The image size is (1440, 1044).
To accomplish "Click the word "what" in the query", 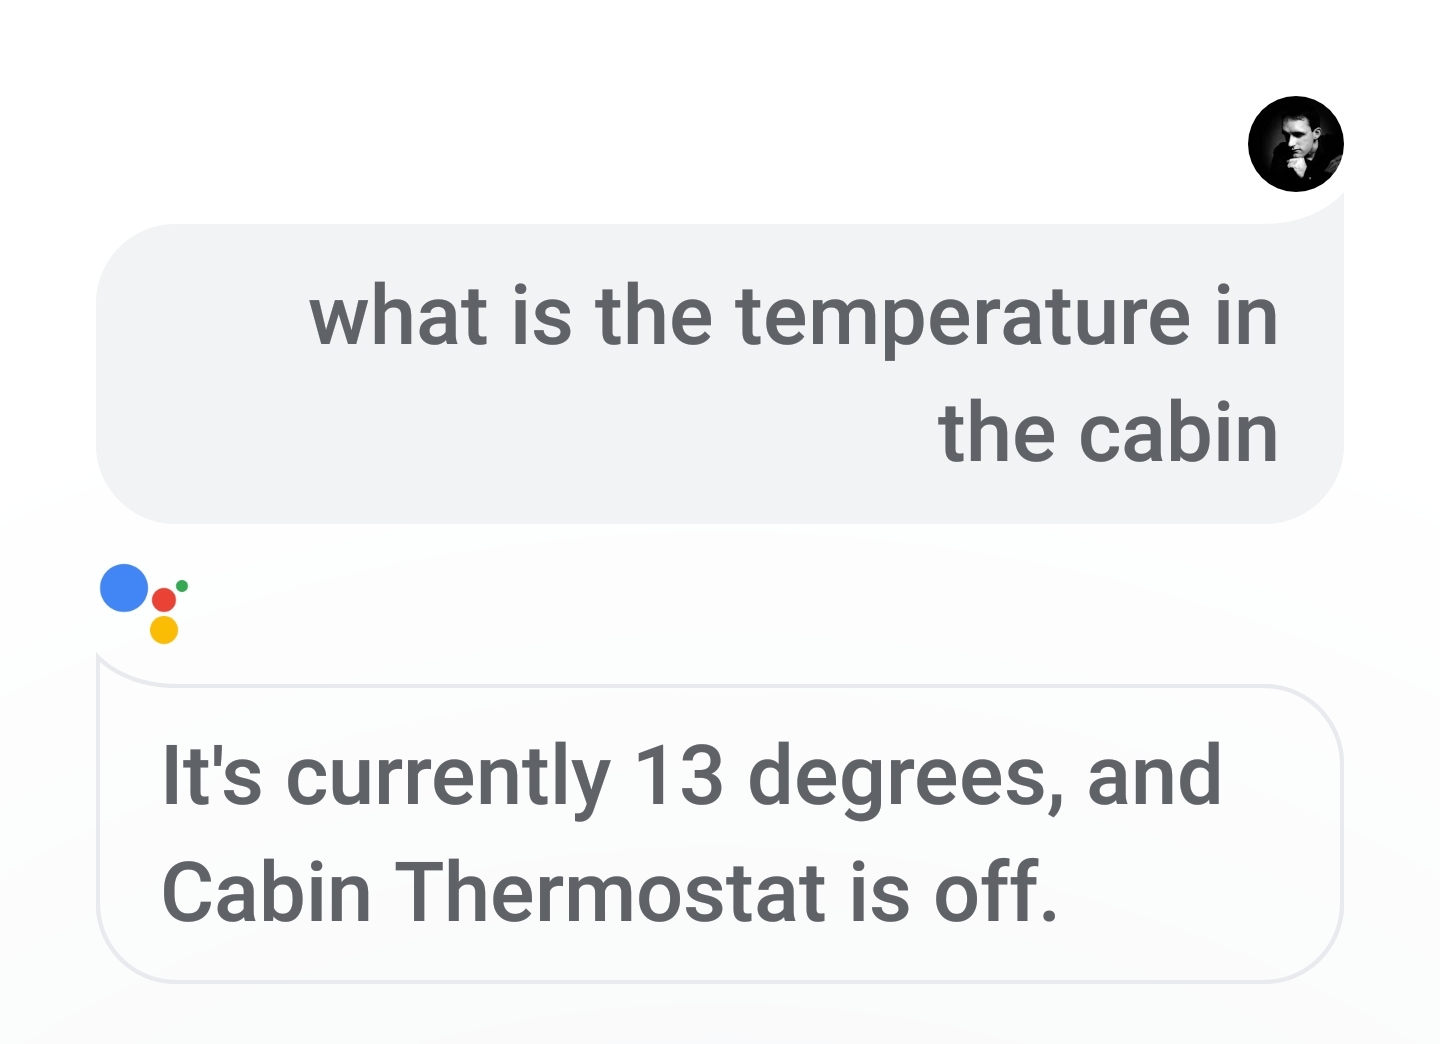I will click(399, 316).
